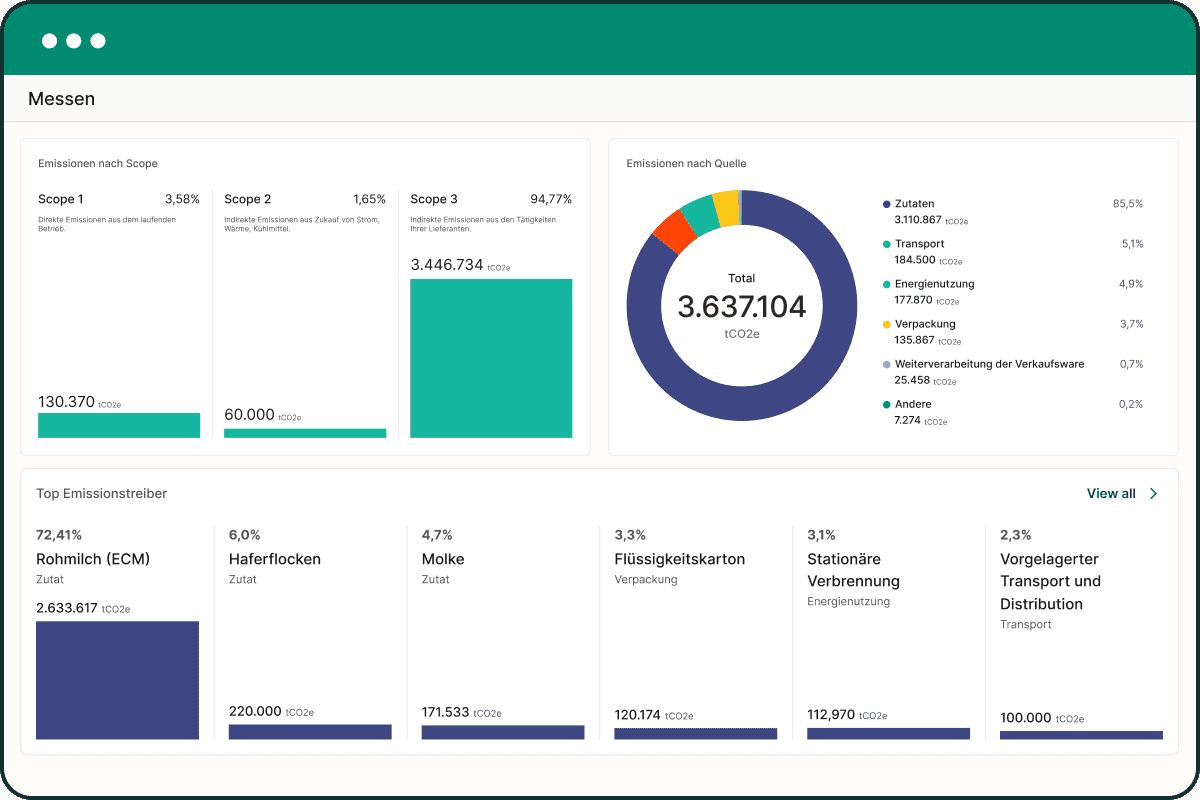Click the Molke emissions bar
The image size is (1200, 800).
pyautogui.click(x=503, y=732)
